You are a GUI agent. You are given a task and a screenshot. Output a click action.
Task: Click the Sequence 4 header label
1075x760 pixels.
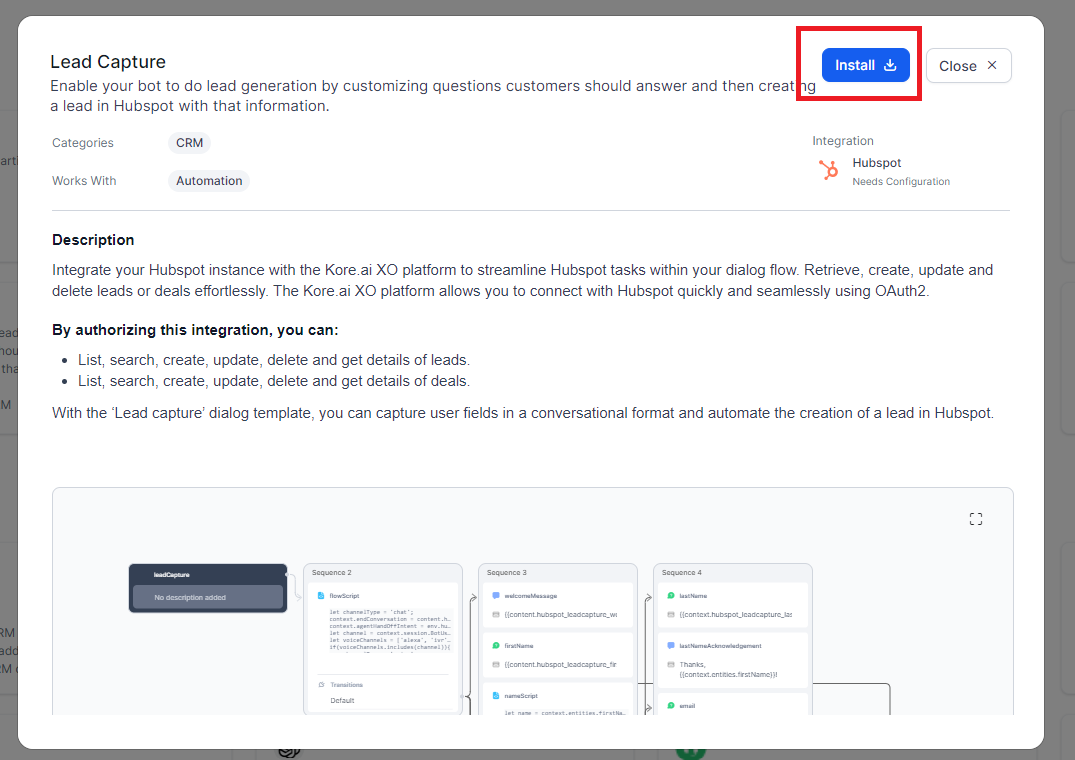[x=681, y=572]
